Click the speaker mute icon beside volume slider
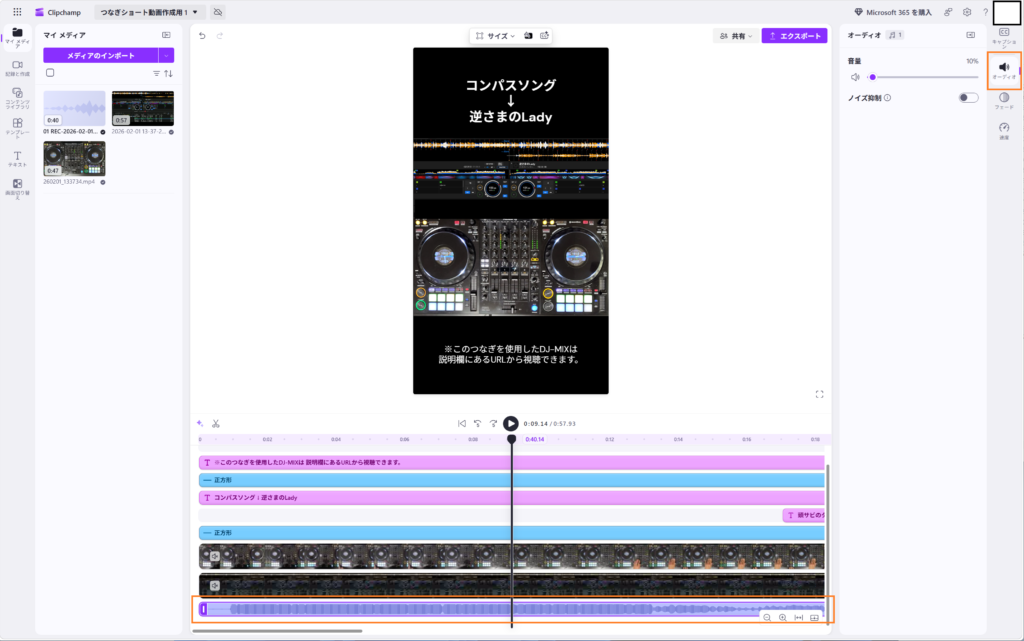 pos(855,77)
